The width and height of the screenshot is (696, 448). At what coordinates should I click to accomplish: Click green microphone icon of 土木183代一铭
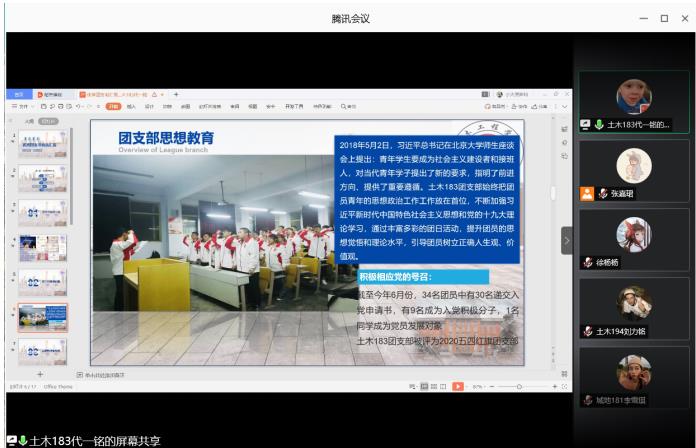coord(599,125)
